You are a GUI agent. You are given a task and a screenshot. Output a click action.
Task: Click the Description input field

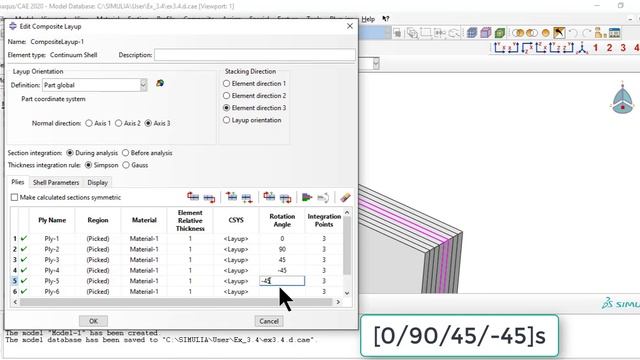coord(255,55)
